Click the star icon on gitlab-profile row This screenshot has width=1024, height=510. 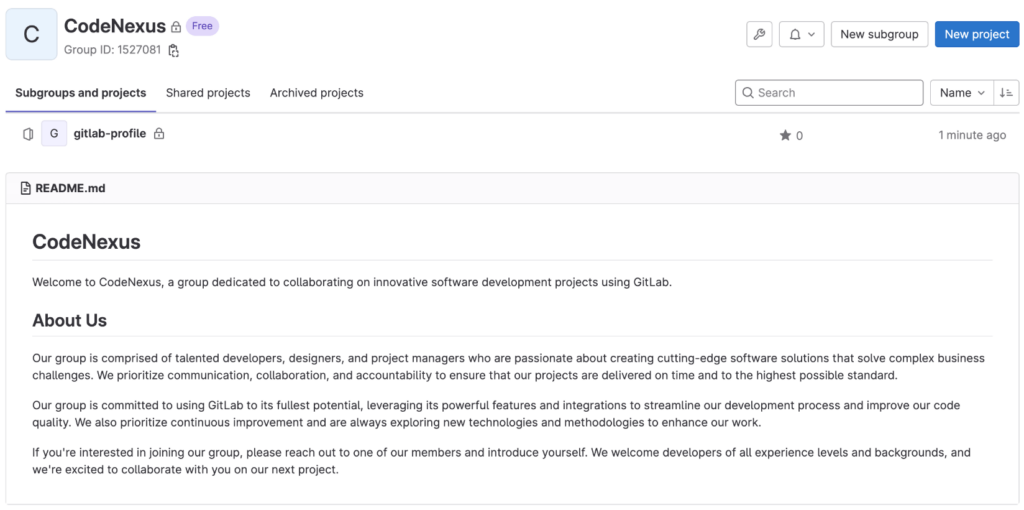coord(785,135)
